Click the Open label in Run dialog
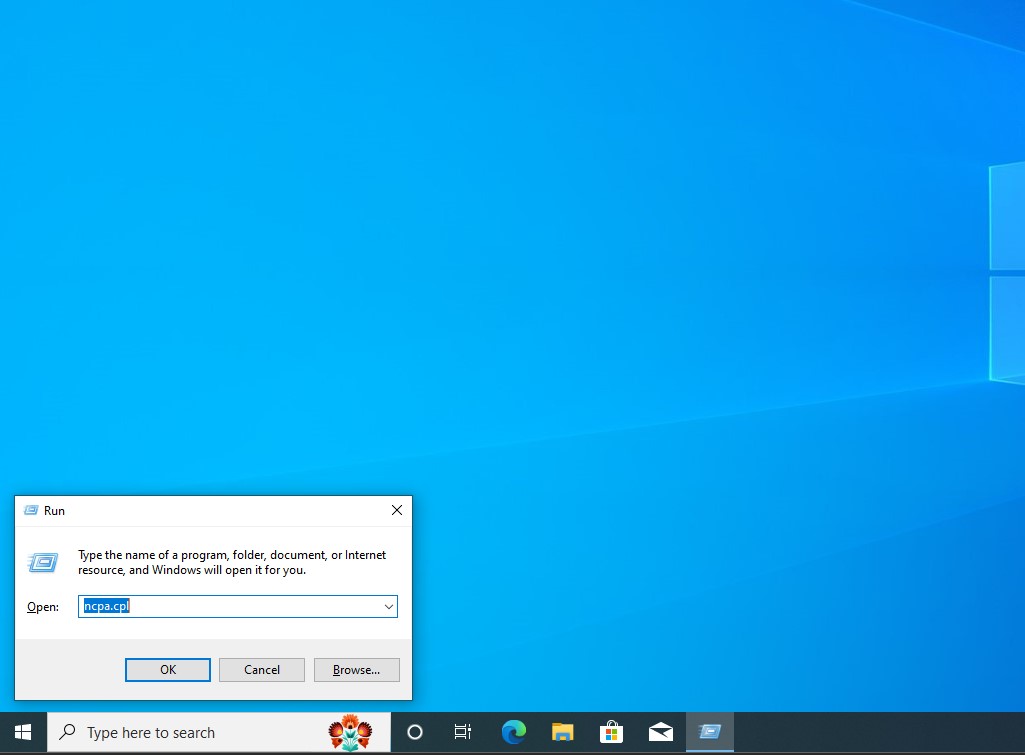The image size is (1025, 755). coord(42,606)
